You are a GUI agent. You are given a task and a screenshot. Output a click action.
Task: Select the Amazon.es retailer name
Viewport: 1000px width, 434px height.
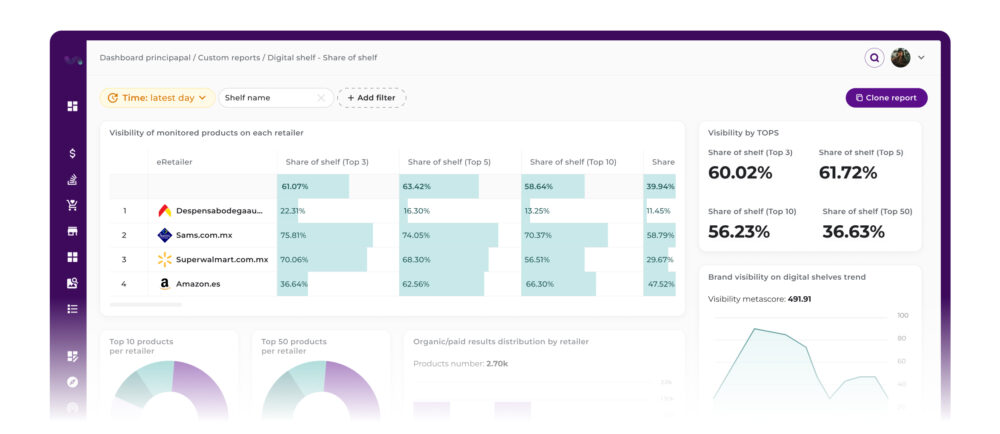tap(198, 284)
